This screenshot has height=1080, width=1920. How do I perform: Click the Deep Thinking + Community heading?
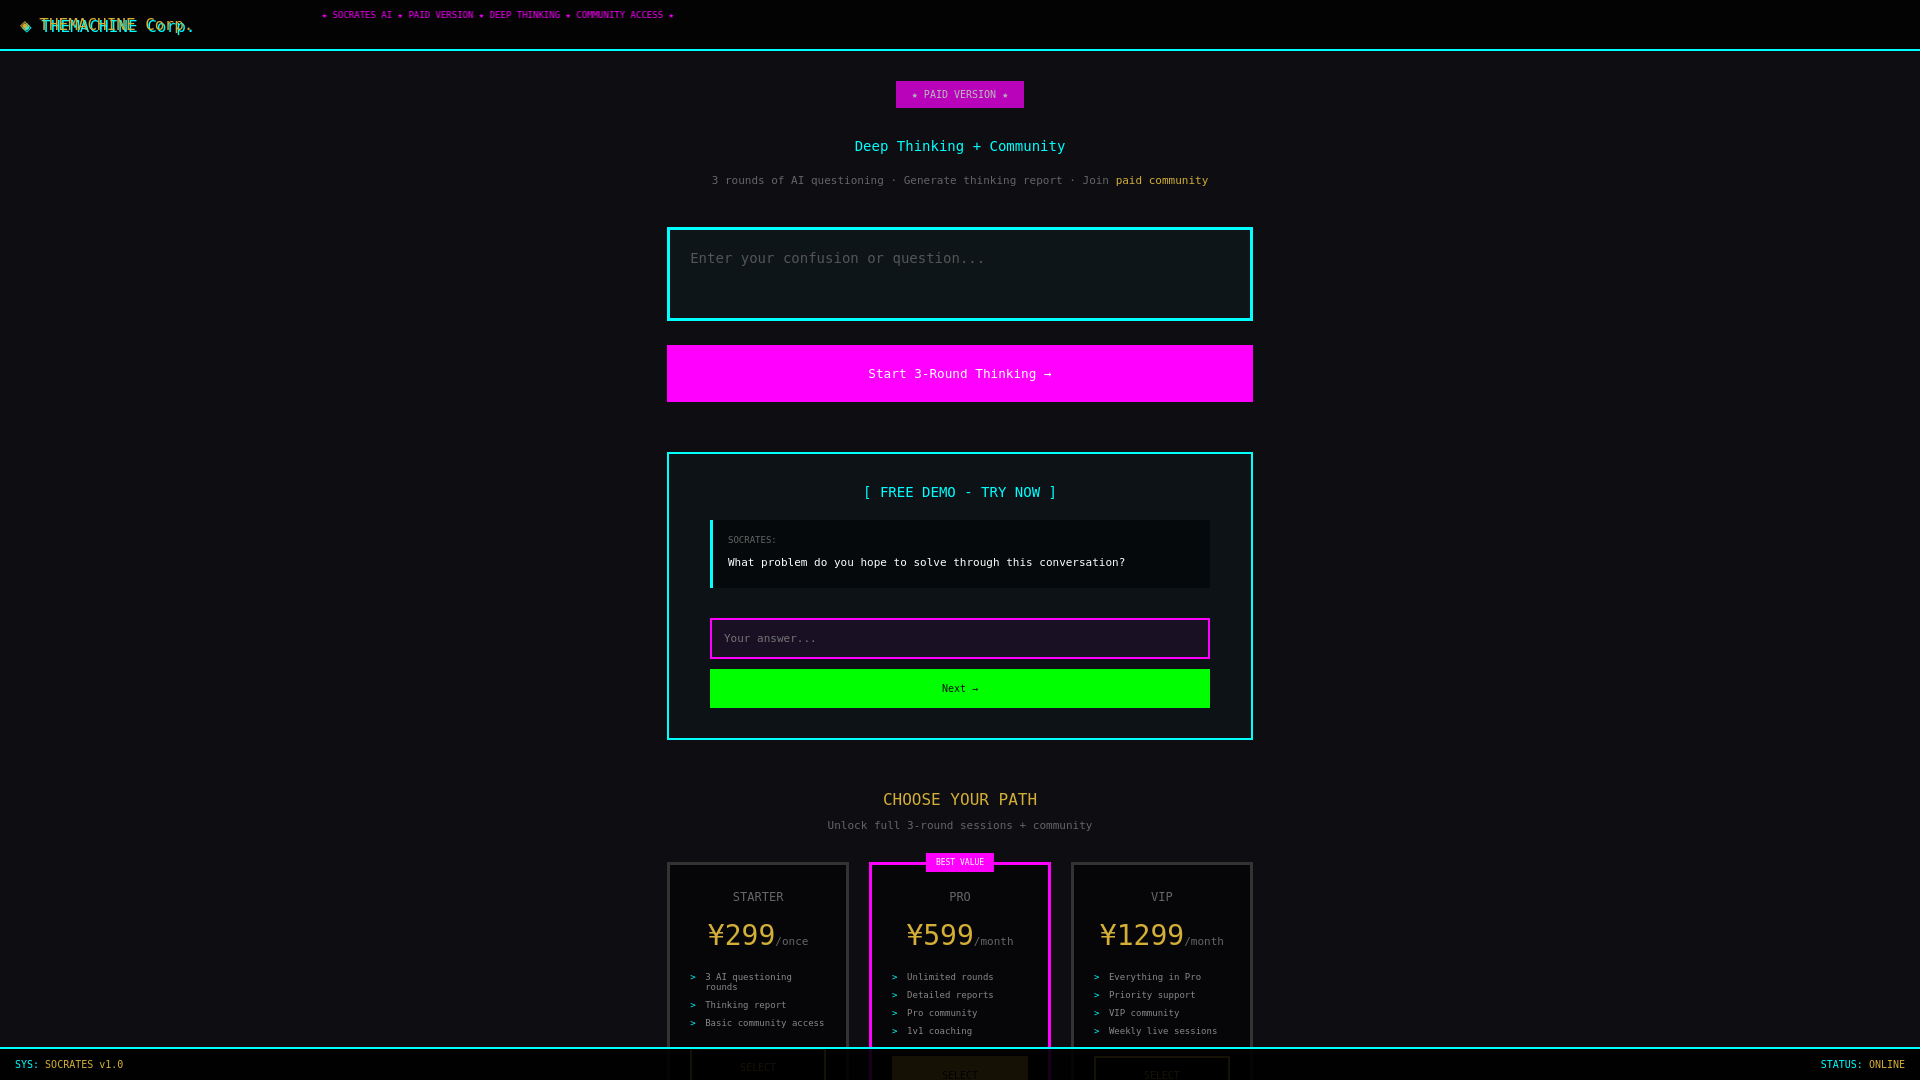coord(960,146)
